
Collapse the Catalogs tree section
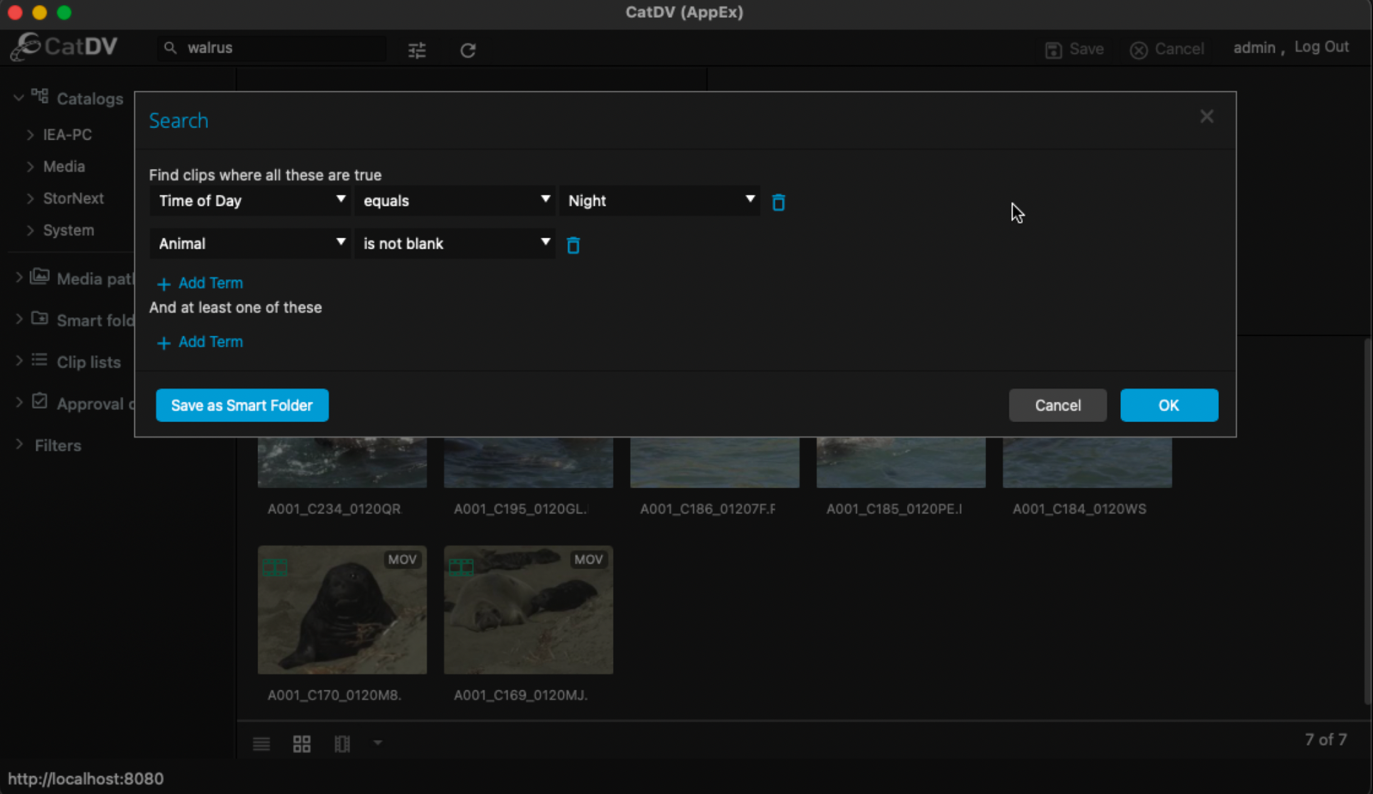[18, 98]
